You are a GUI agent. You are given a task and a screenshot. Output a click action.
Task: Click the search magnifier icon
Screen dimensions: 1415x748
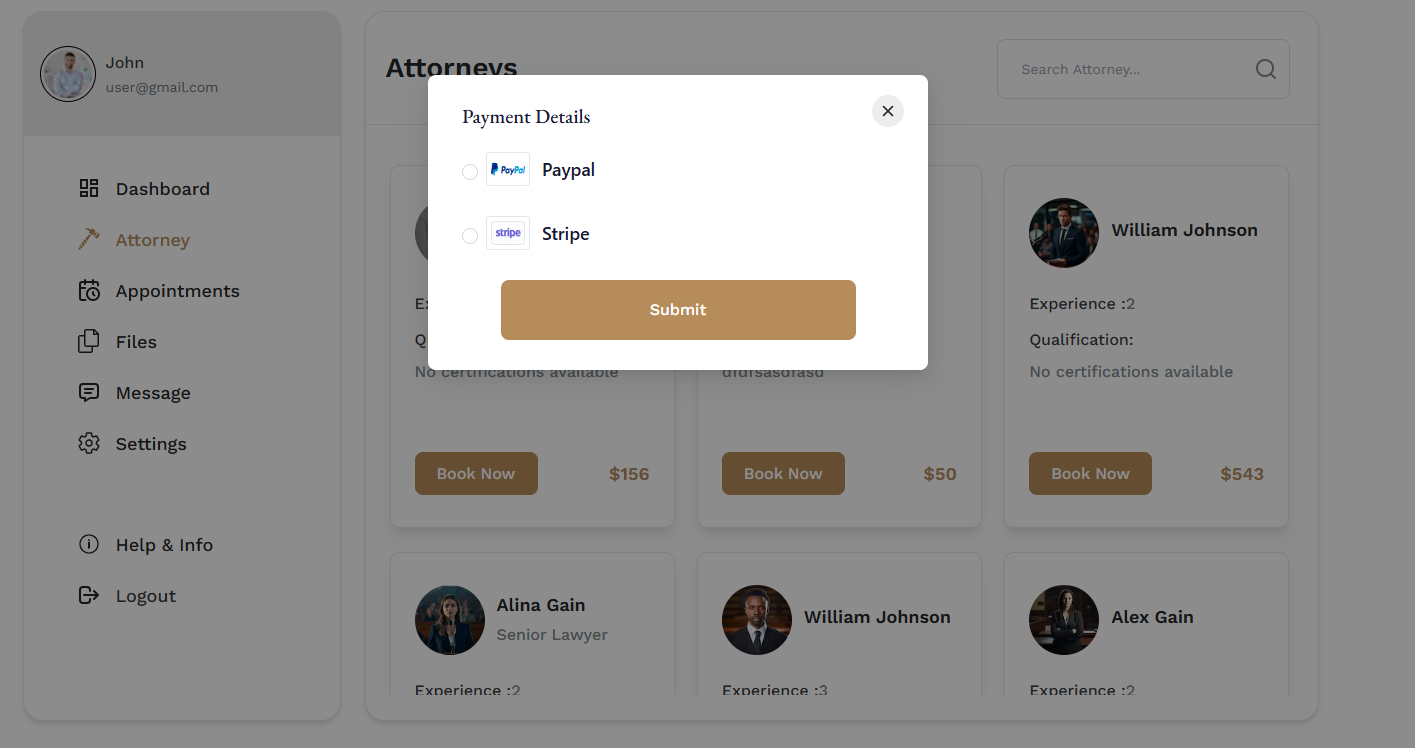(1266, 69)
